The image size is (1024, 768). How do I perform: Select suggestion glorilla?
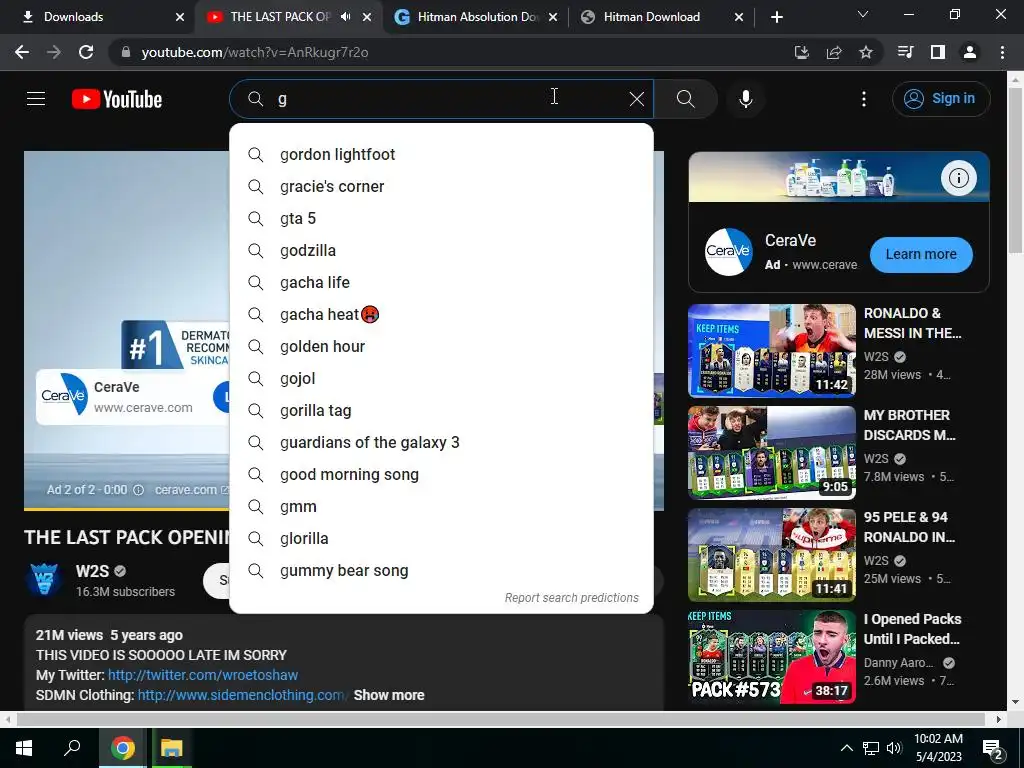[441, 538]
